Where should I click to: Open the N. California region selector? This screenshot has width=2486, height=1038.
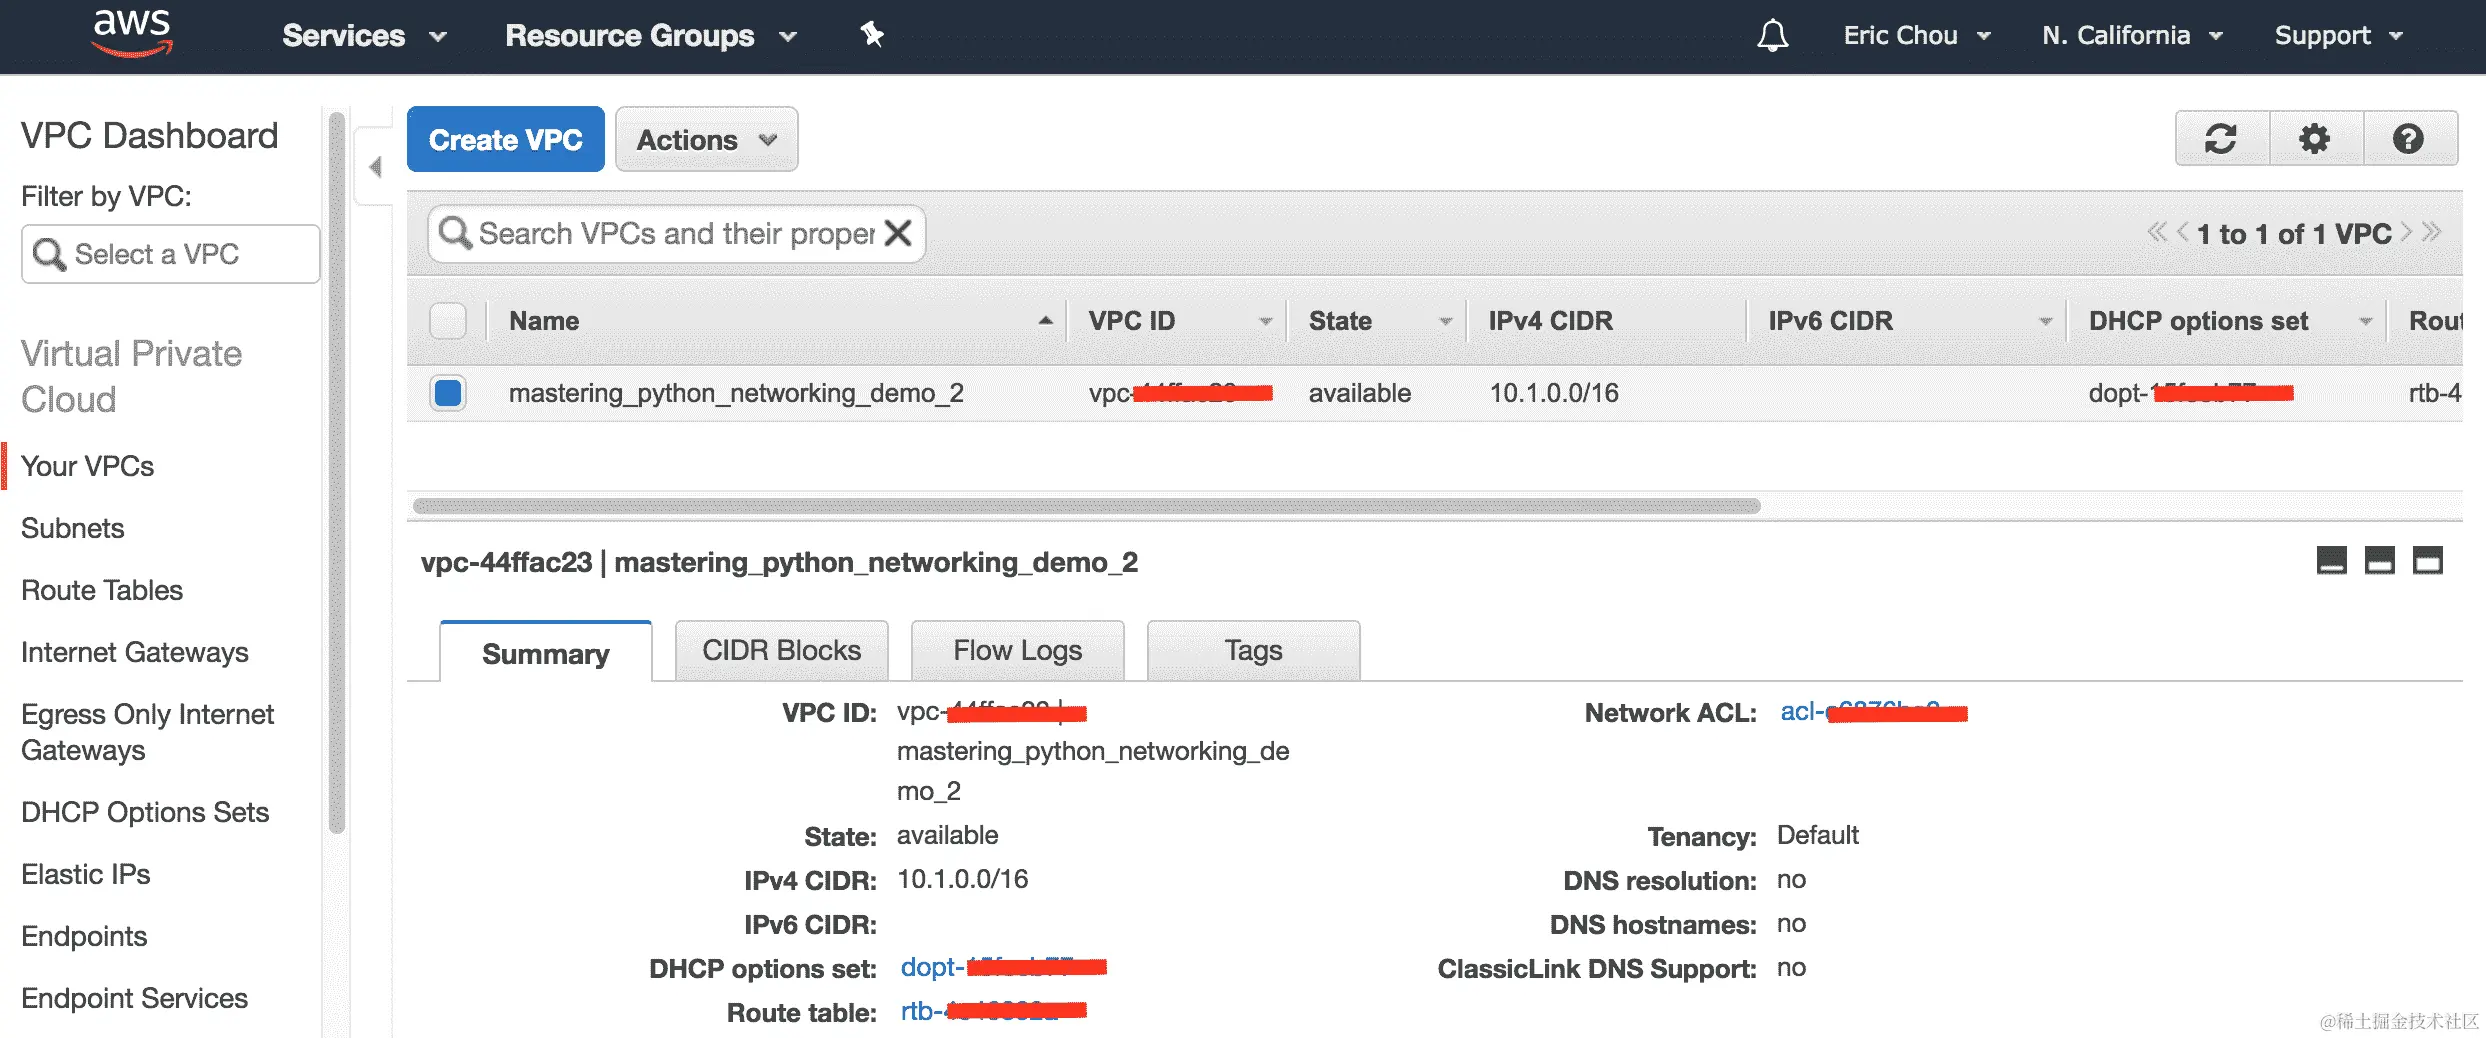2131,36
